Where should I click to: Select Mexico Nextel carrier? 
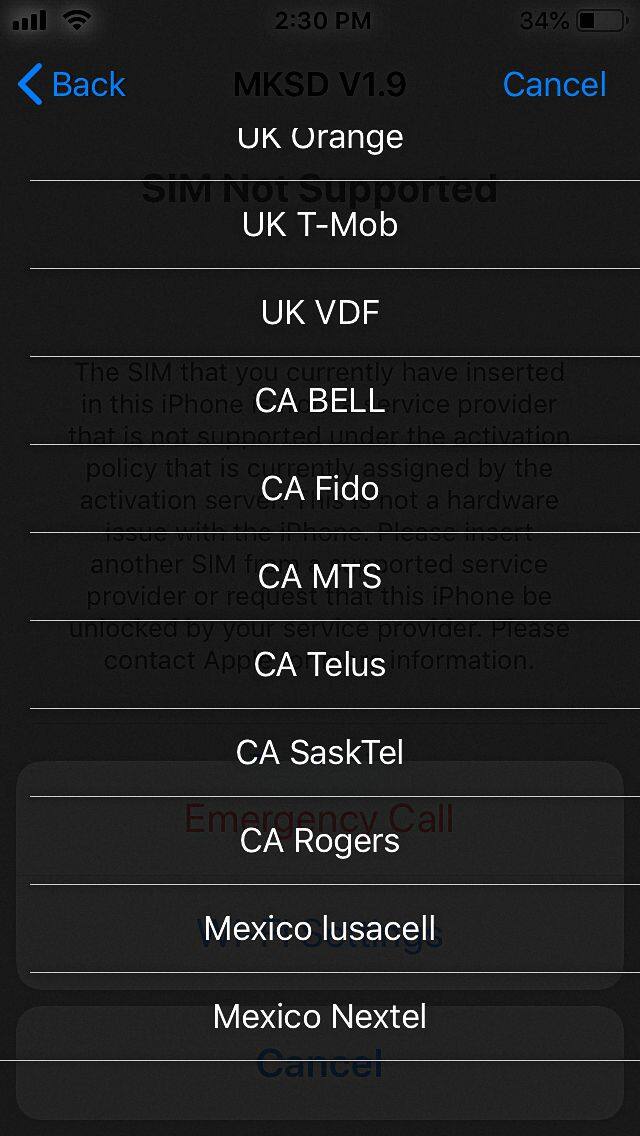click(x=320, y=1017)
